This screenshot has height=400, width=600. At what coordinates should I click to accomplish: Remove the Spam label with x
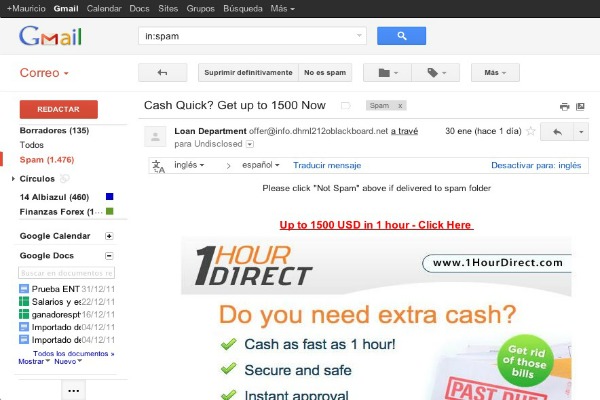pos(400,105)
